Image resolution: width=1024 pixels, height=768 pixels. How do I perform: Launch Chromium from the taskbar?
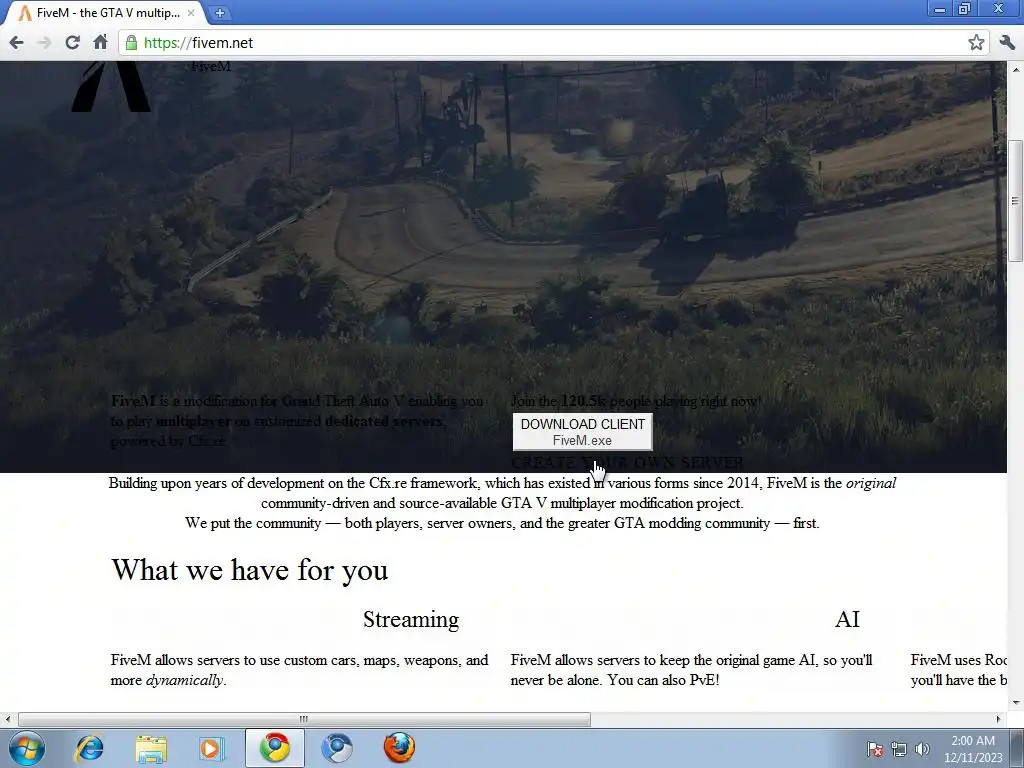(x=337, y=748)
